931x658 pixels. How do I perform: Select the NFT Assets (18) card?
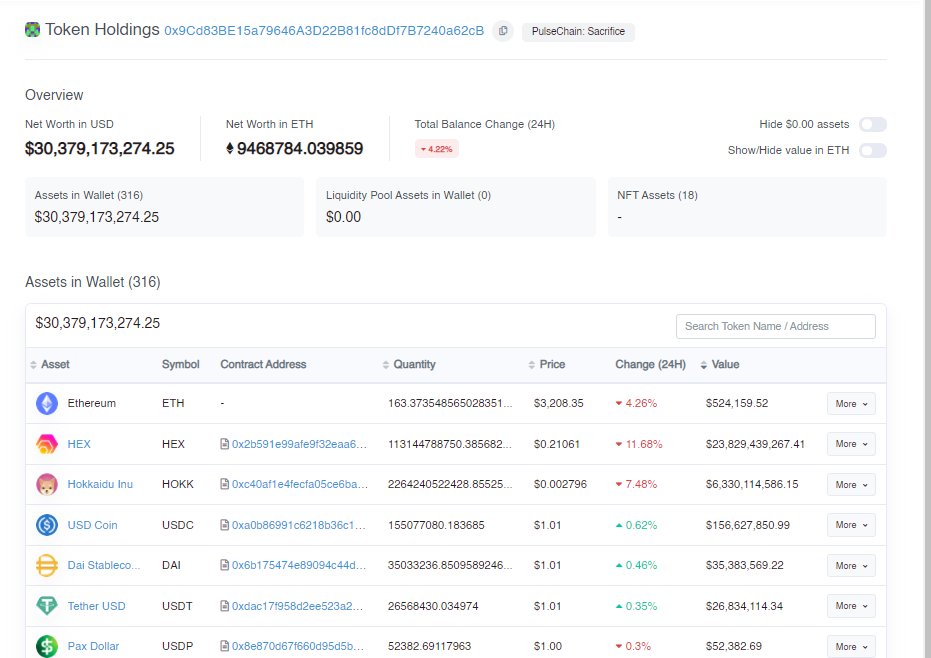point(747,207)
